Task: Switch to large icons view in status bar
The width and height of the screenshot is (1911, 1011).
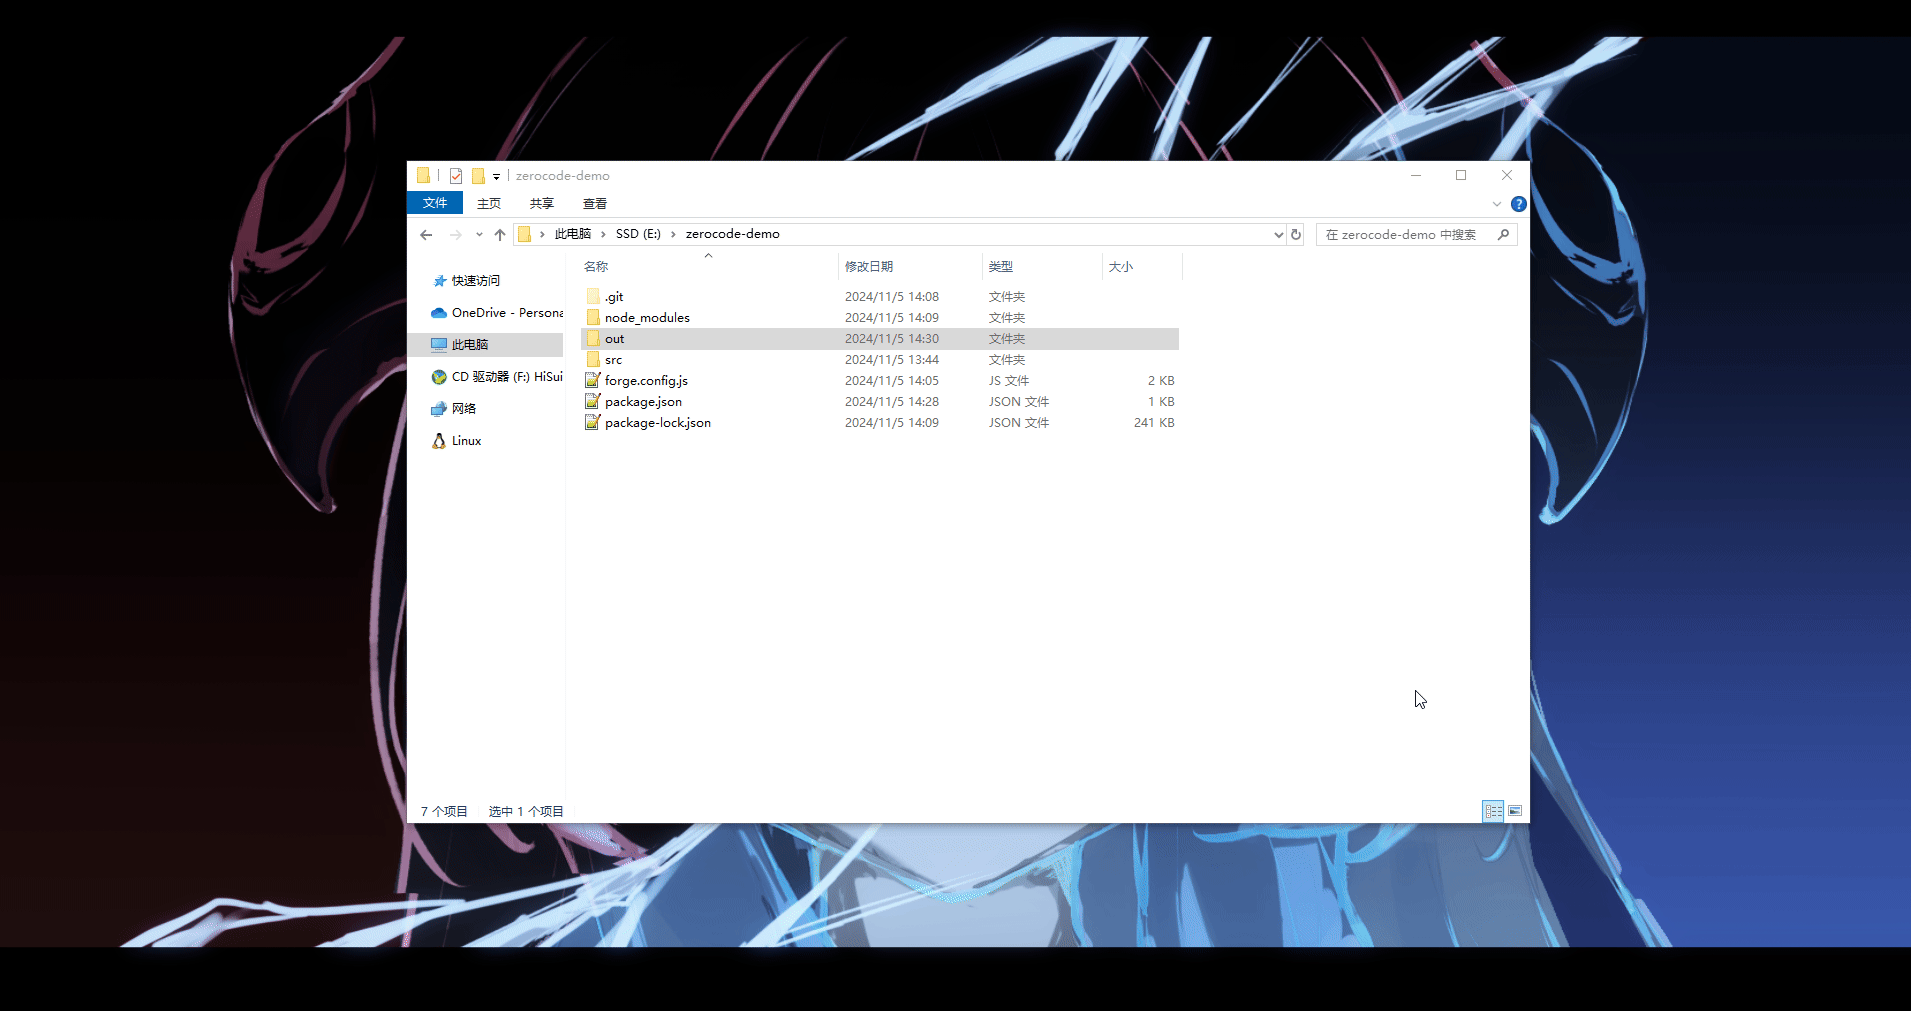Action: click(1515, 811)
